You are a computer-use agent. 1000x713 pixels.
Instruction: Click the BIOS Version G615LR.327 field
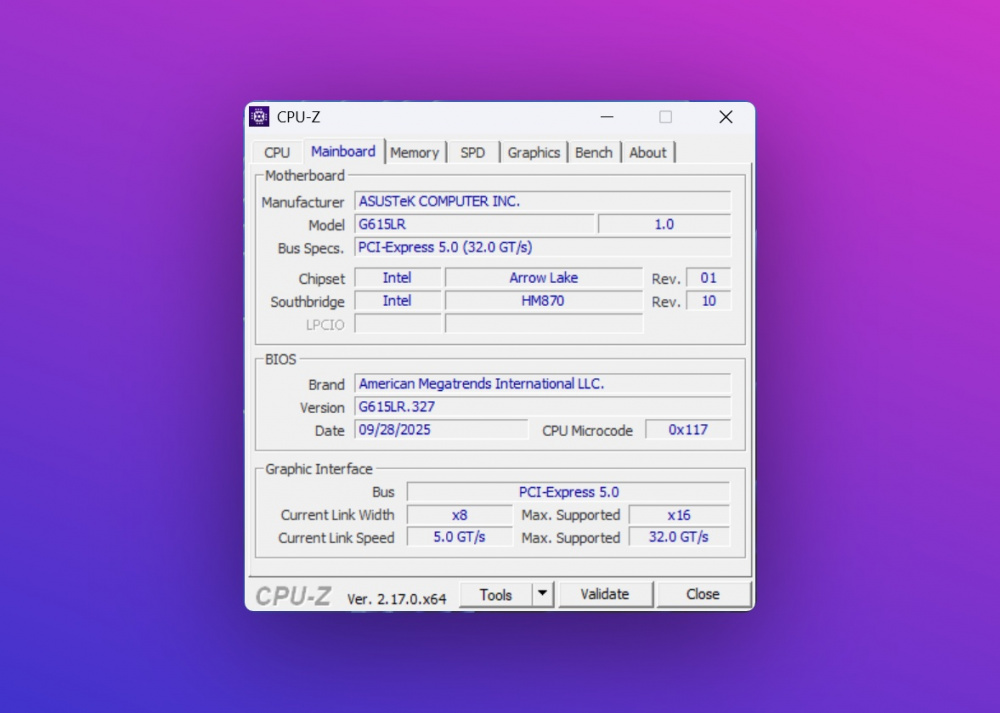tap(542, 408)
